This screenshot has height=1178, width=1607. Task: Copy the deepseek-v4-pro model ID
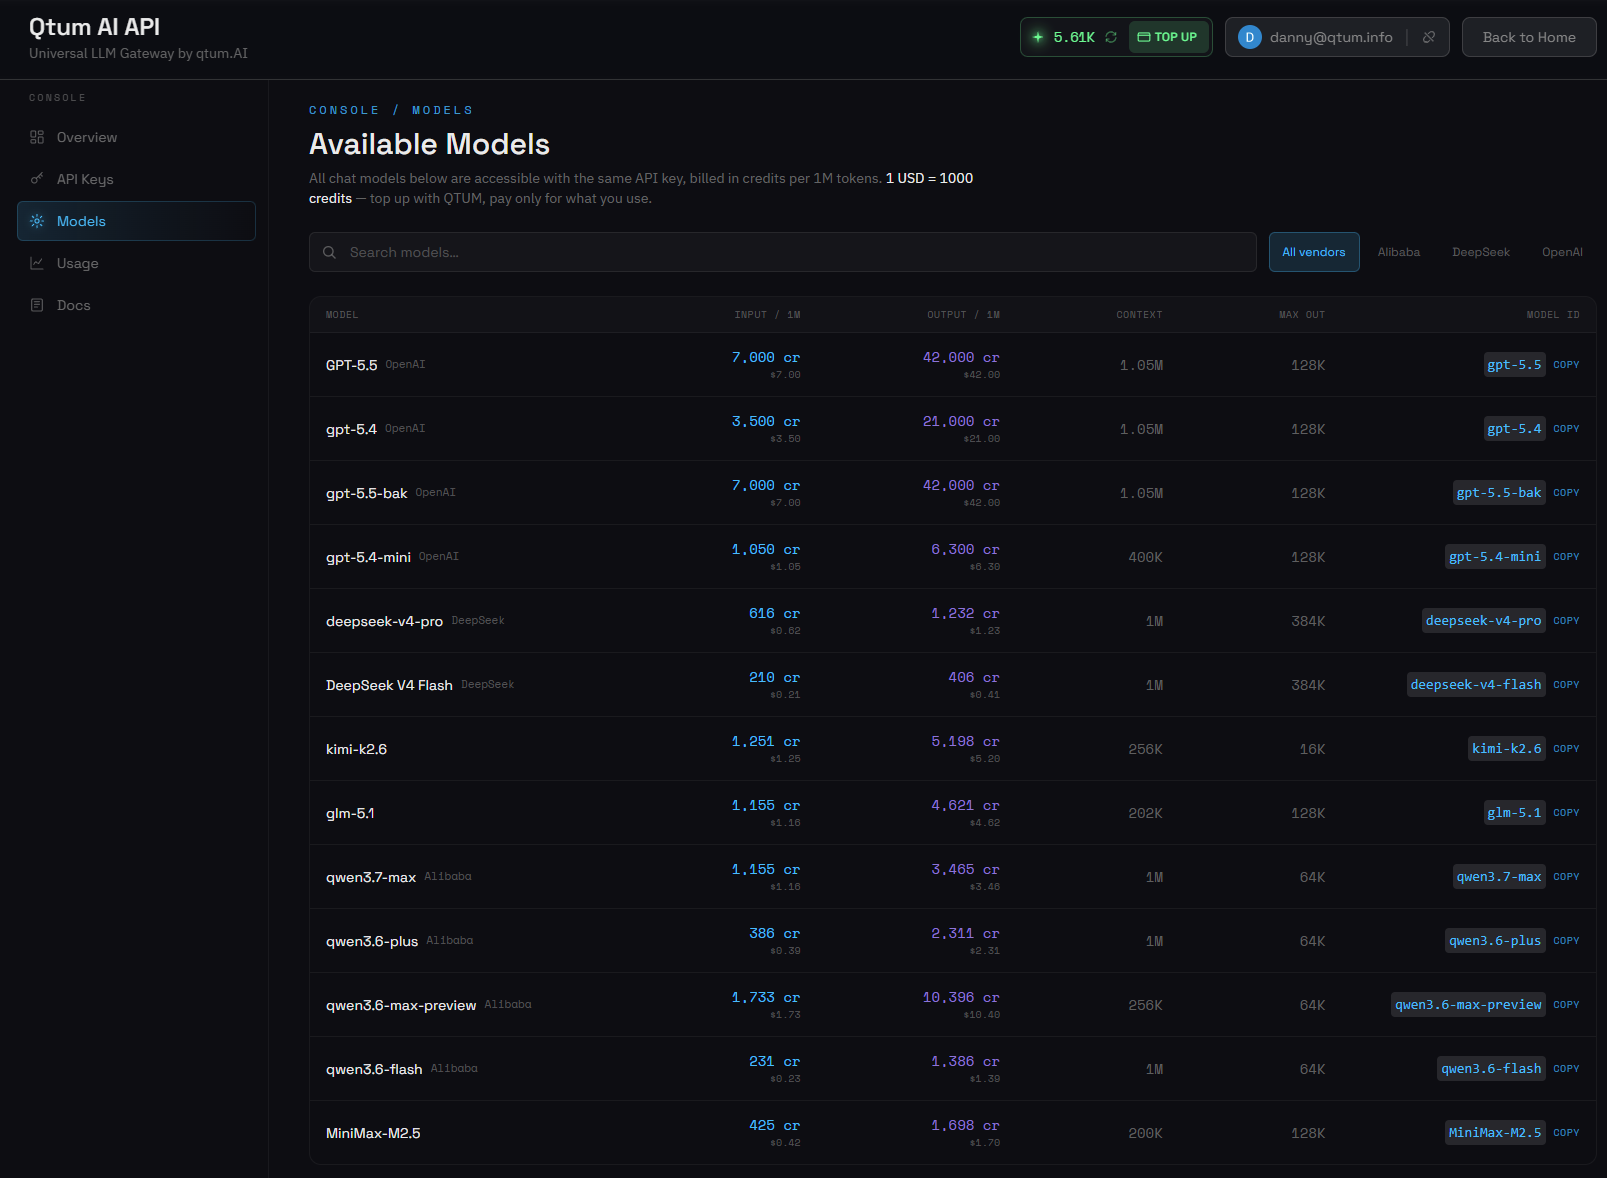click(1566, 621)
